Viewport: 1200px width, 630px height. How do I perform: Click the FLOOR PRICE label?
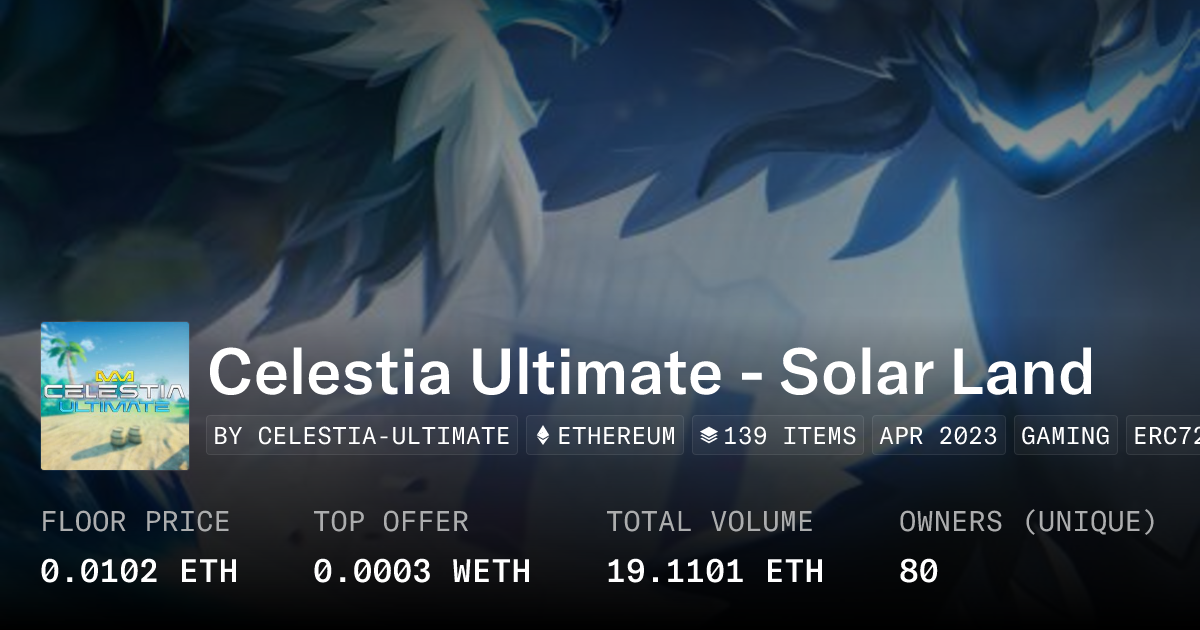click(135, 522)
